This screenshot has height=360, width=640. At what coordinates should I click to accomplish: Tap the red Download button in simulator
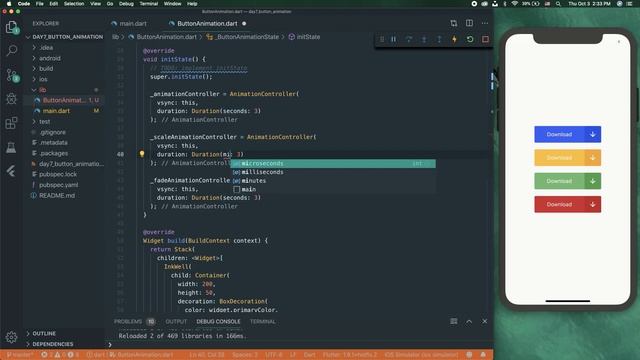click(567, 204)
